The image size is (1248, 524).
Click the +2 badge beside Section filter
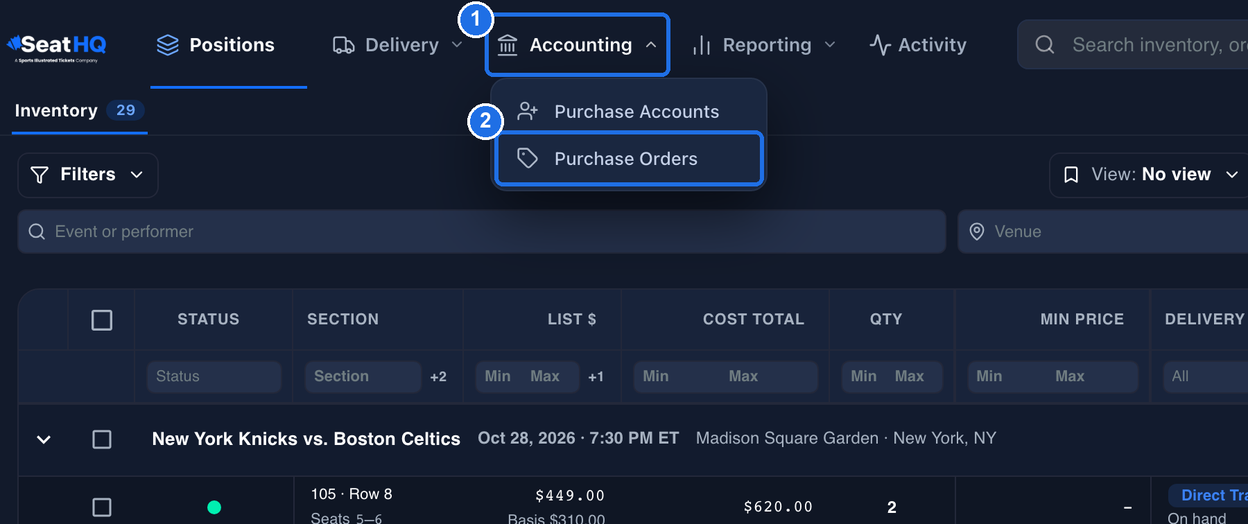tap(438, 377)
